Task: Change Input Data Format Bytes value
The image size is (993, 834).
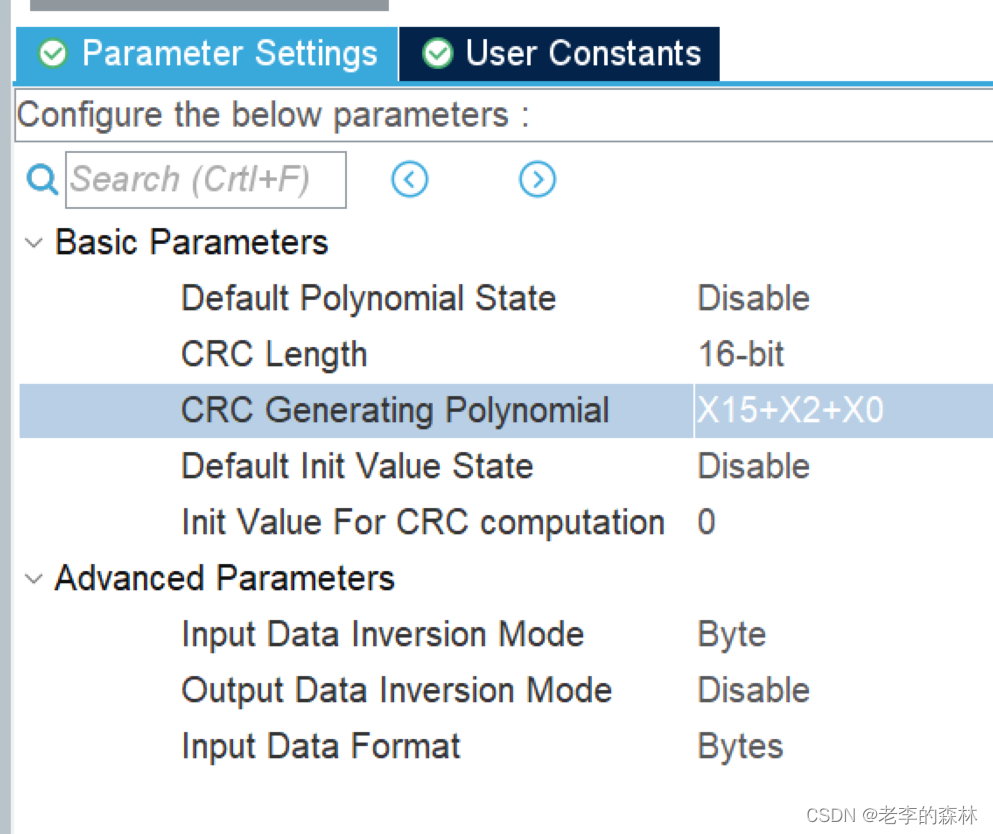Action: [740, 747]
